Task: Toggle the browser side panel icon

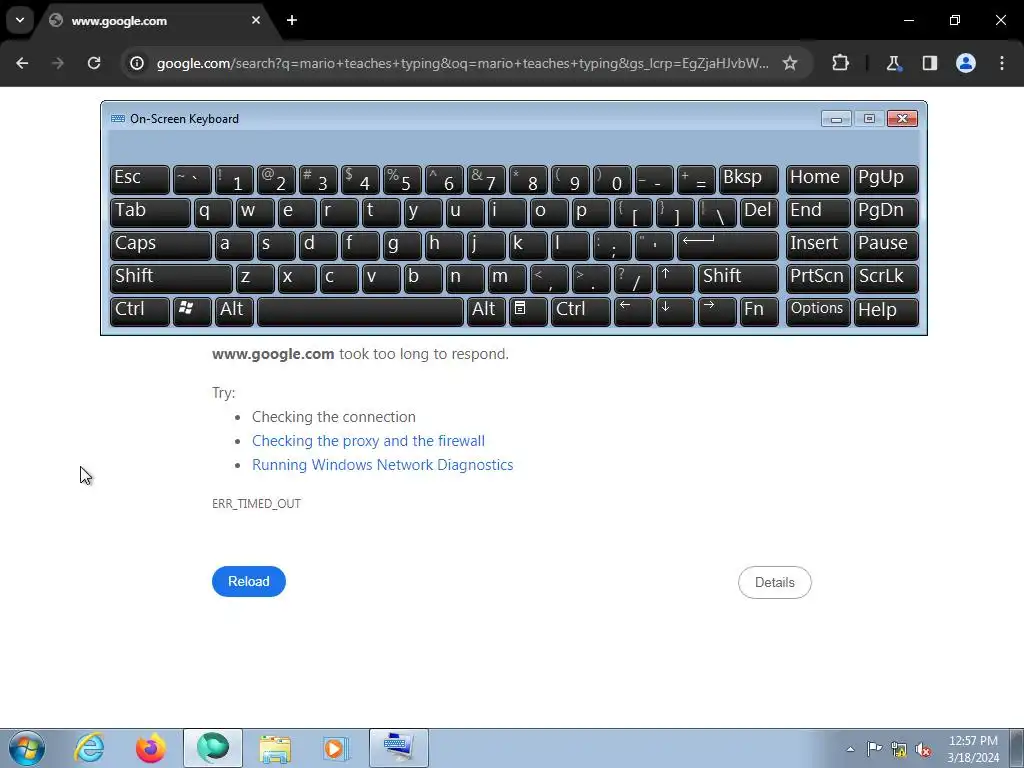Action: point(929,63)
